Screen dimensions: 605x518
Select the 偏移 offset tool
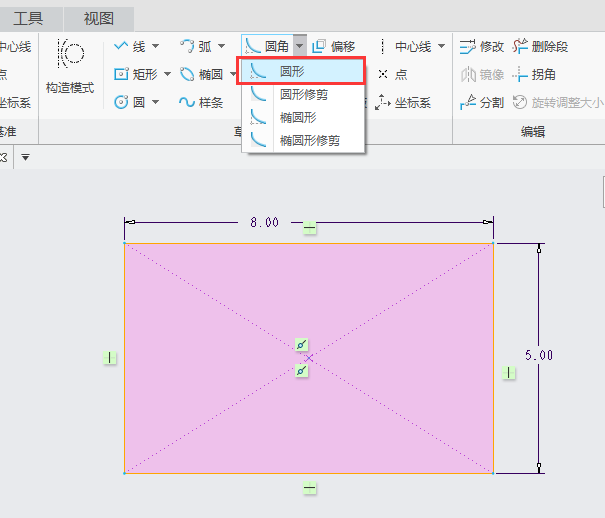[333, 47]
